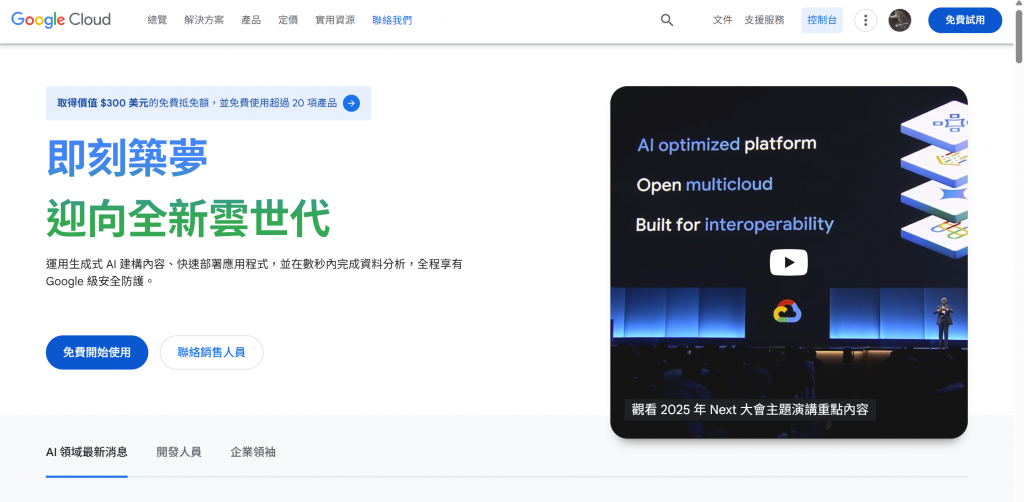Open the $300 美元 free credit banner
Screen dimensions: 1024x502
[208, 103]
